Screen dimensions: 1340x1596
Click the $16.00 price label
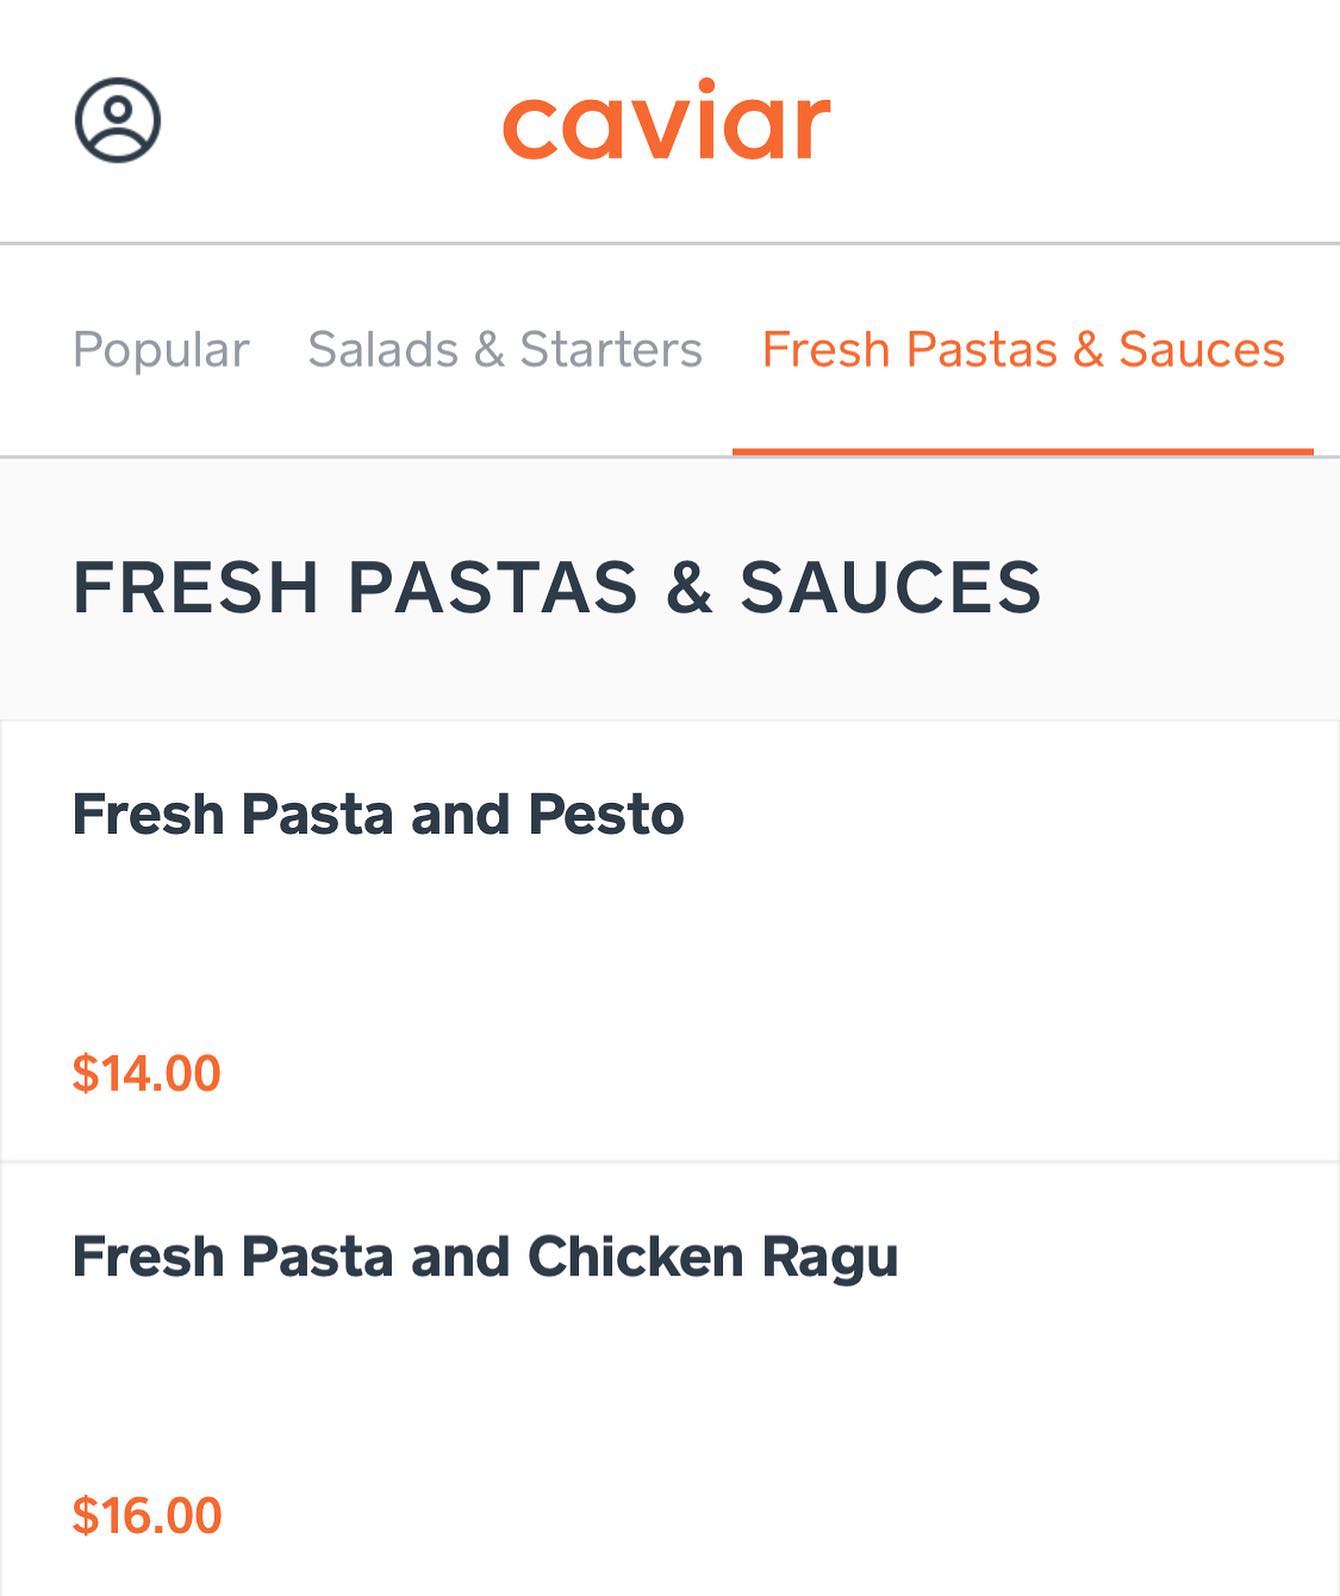tap(146, 1515)
